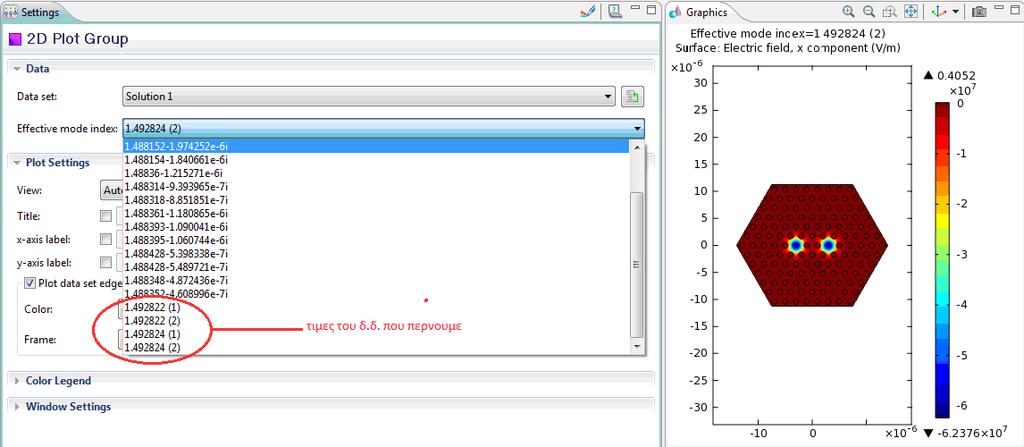Toggle the x-axis label checkbox

(106, 240)
